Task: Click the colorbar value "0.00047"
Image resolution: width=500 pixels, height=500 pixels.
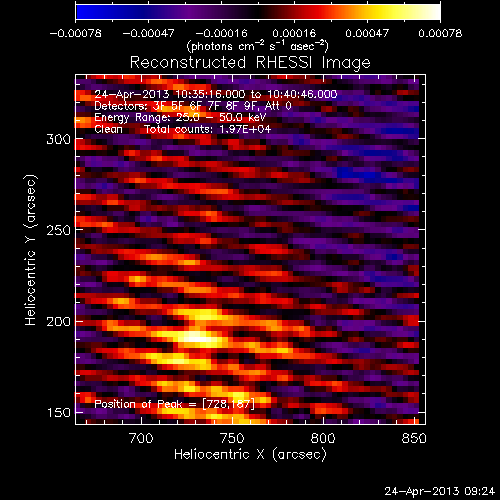Action: (367, 33)
